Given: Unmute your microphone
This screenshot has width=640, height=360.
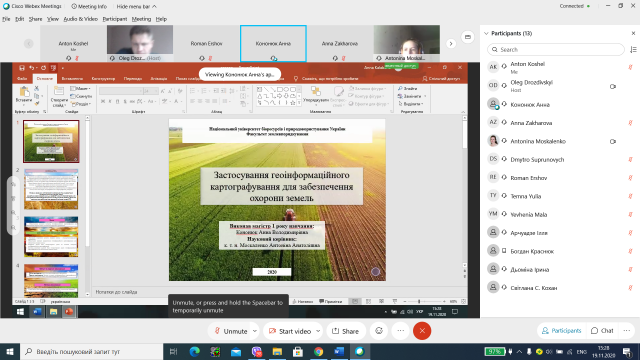Looking at the screenshot, I should (231, 331).
